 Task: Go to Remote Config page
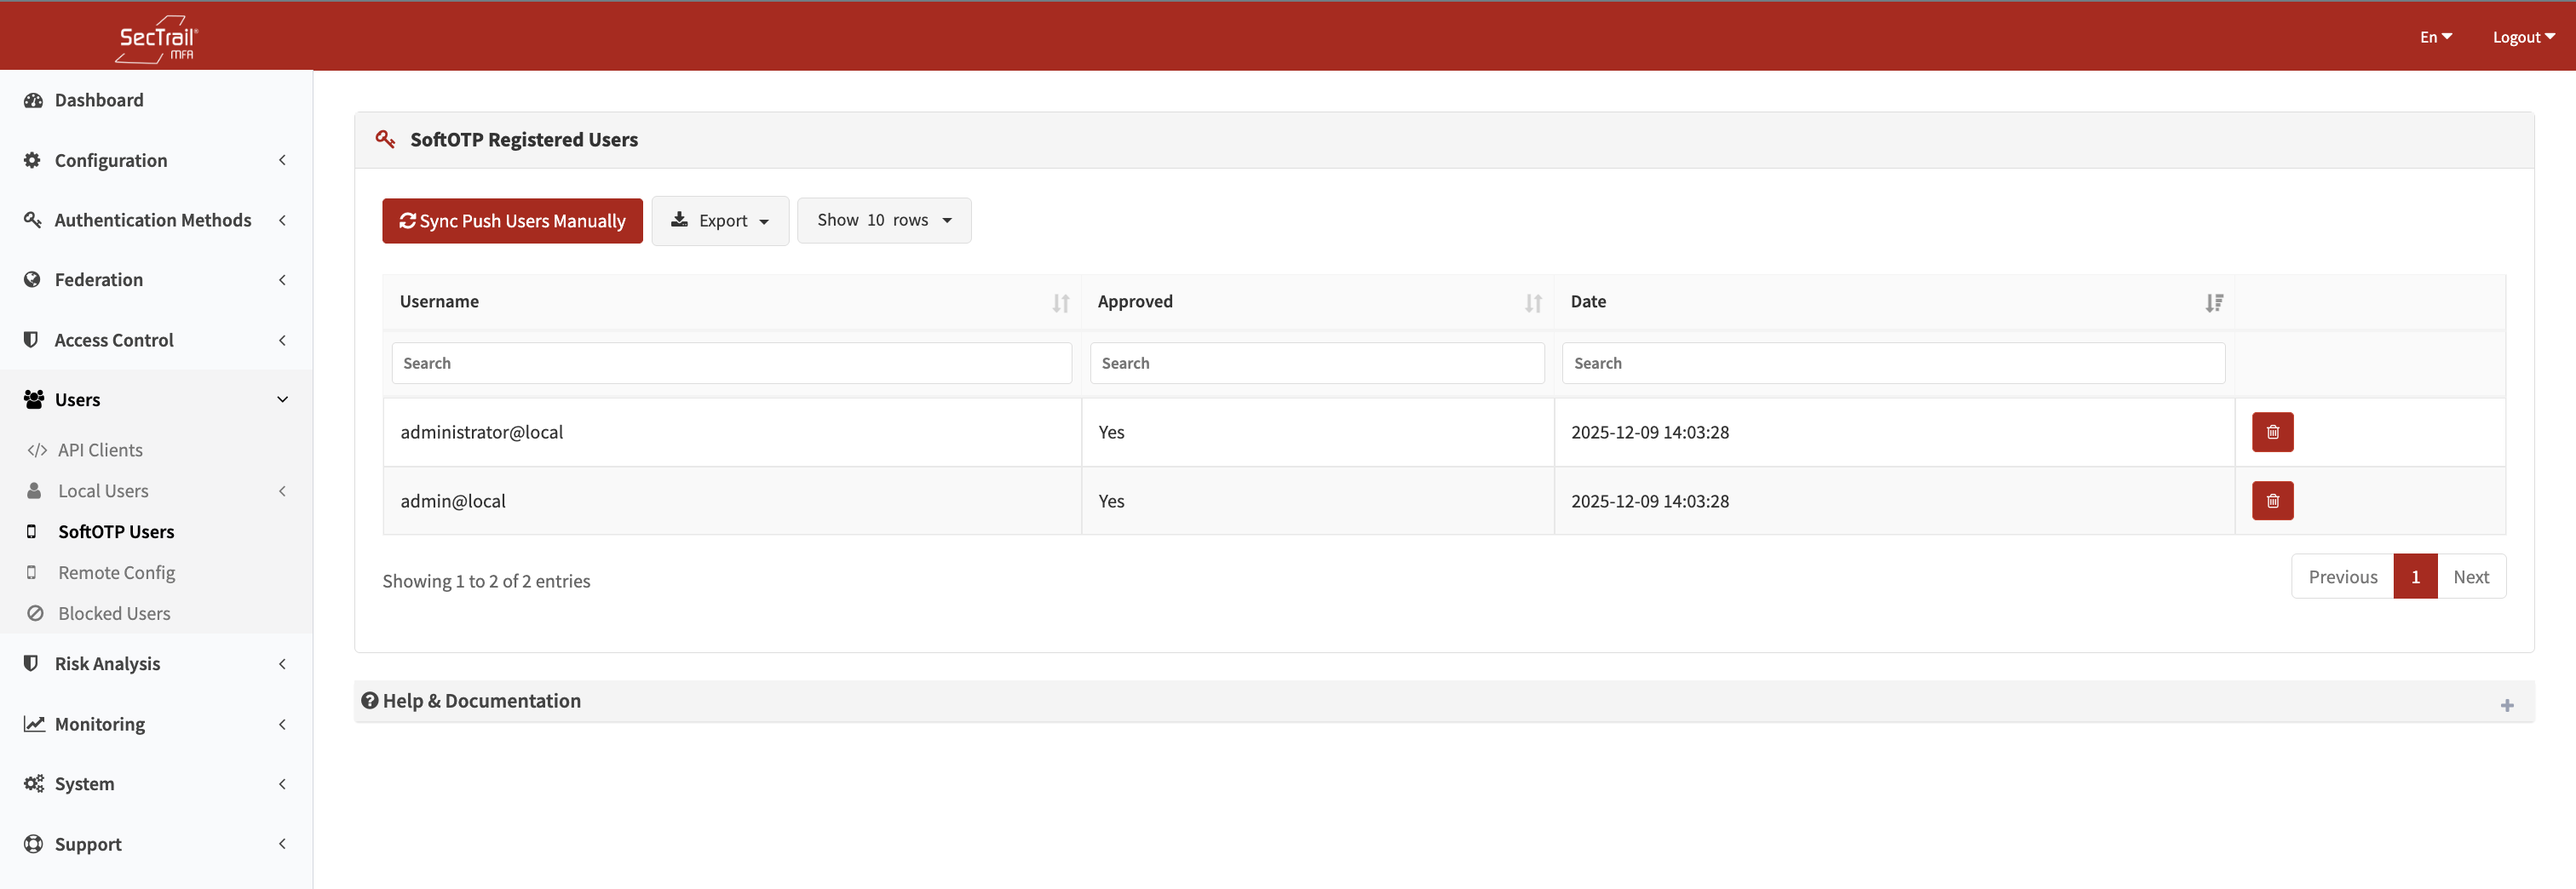pyautogui.click(x=116, y=572)
